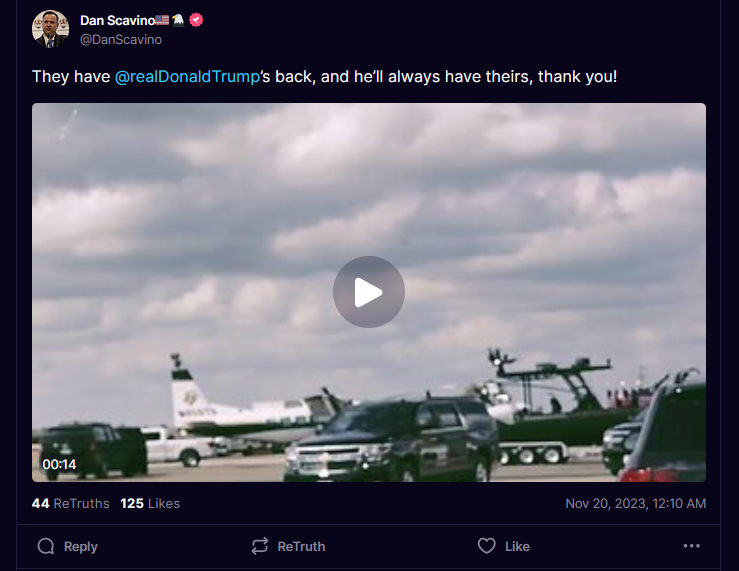Open the @realDonaldTrump mention link
The height and width of the screenshot is (571, 739).
coord(187,76)
